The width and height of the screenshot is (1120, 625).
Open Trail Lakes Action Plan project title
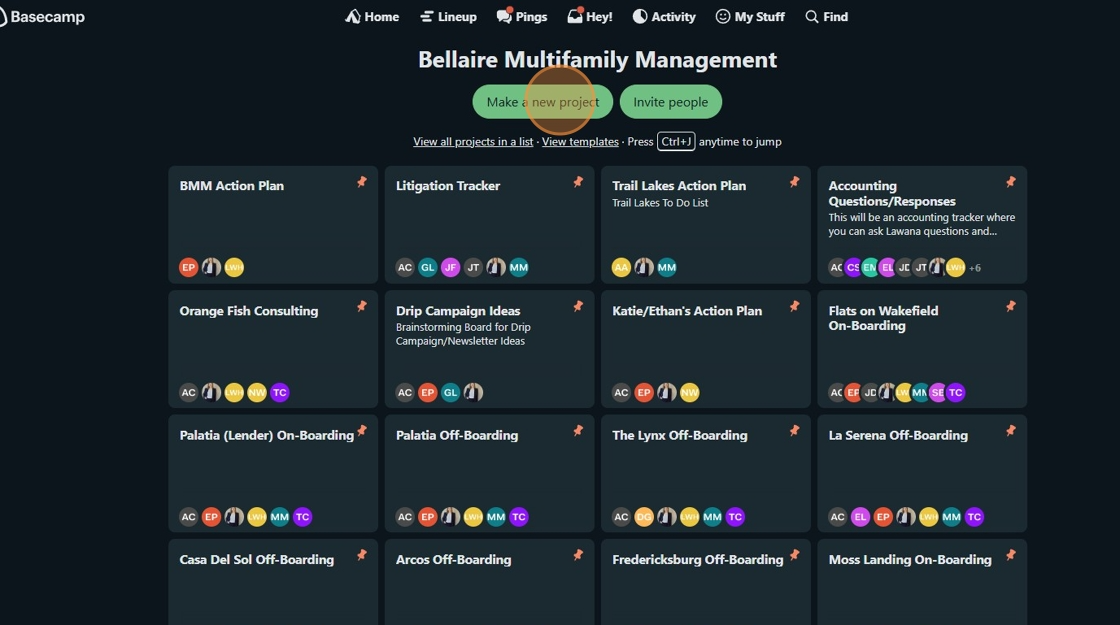click(x=679, y=186)
